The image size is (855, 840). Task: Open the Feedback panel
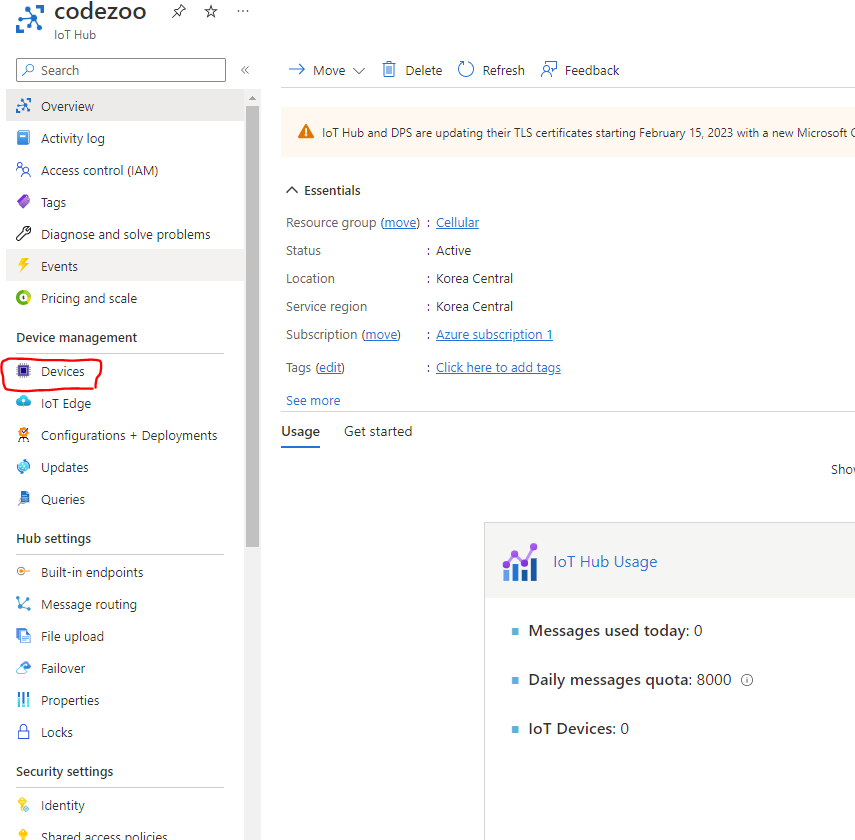tap(580, 70)
